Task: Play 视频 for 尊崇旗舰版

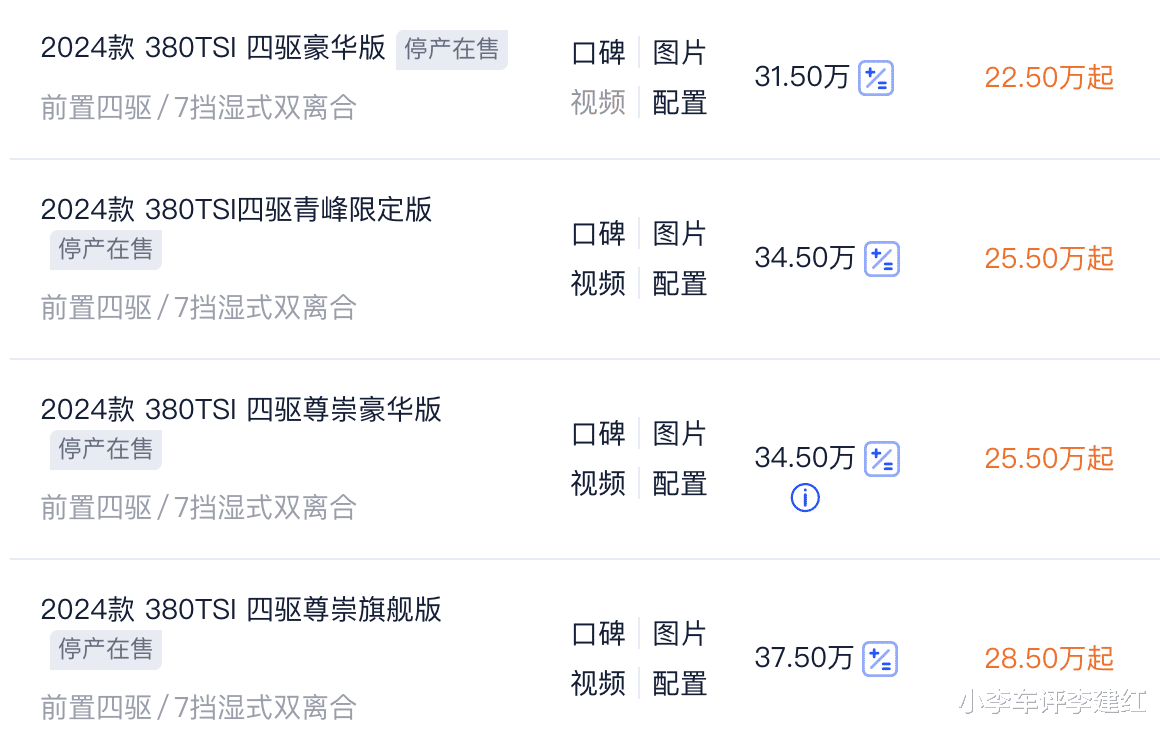Action: [598, 683]
